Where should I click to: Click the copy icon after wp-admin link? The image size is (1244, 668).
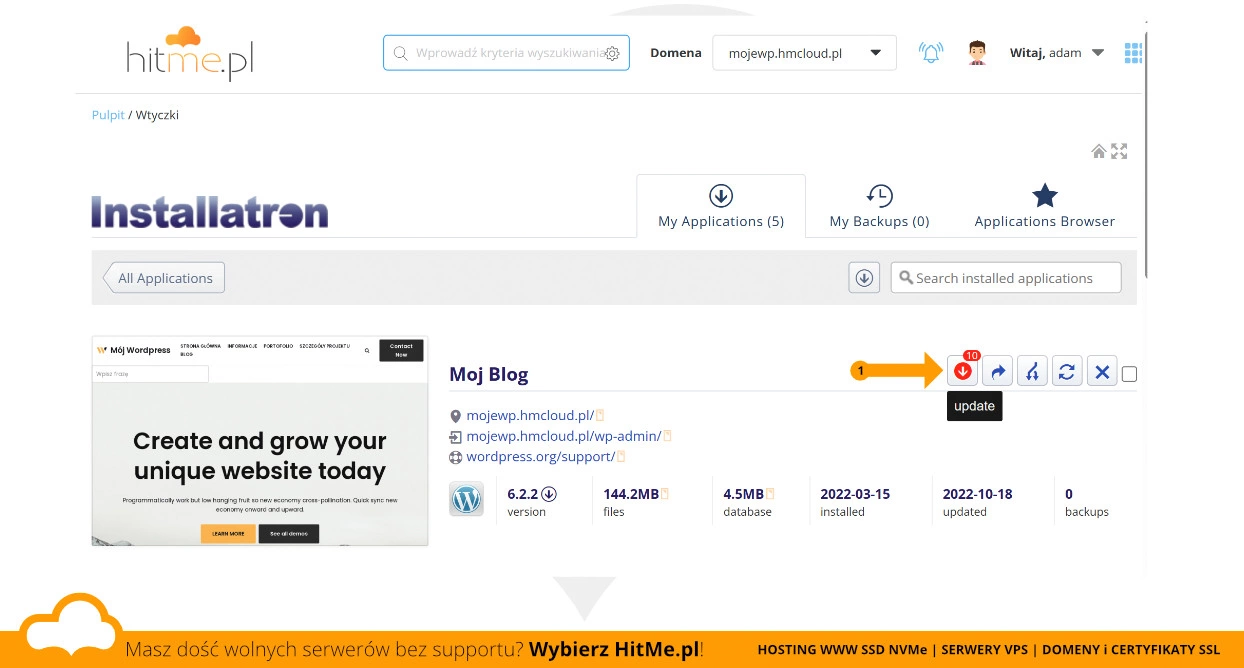click(667, 436)
